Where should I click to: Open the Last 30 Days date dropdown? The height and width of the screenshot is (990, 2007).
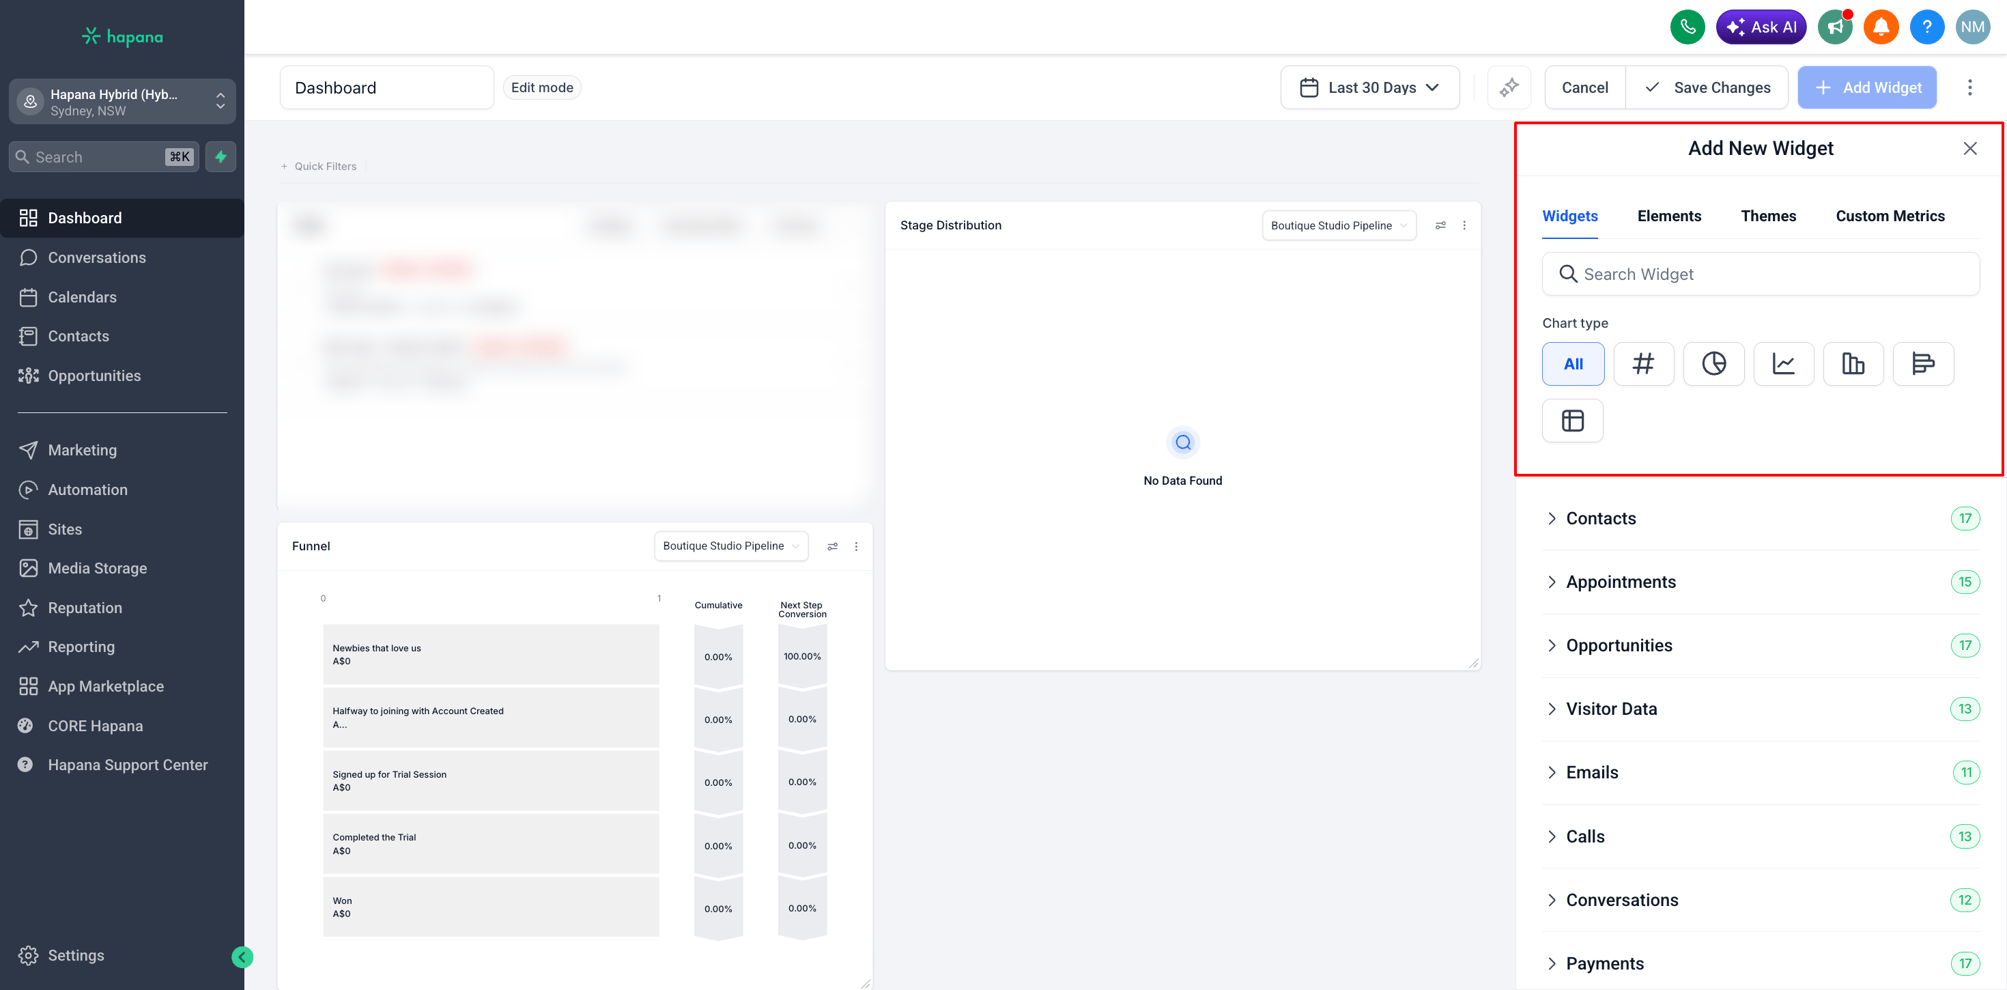(1370, 88)
